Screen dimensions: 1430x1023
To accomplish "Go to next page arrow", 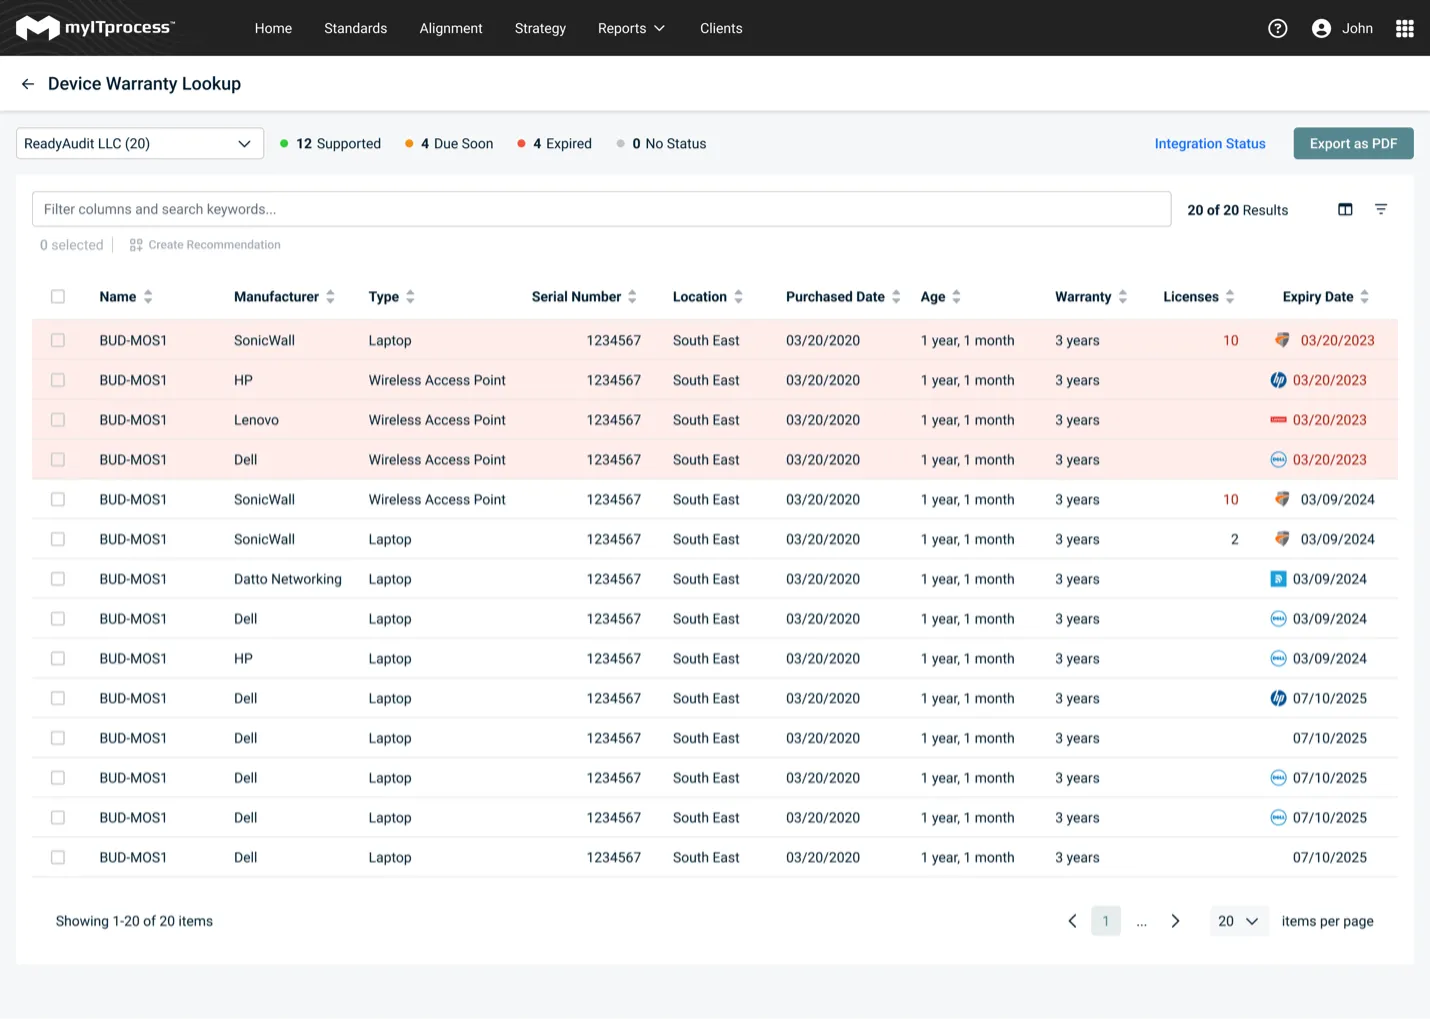I will coord(1175,921).
